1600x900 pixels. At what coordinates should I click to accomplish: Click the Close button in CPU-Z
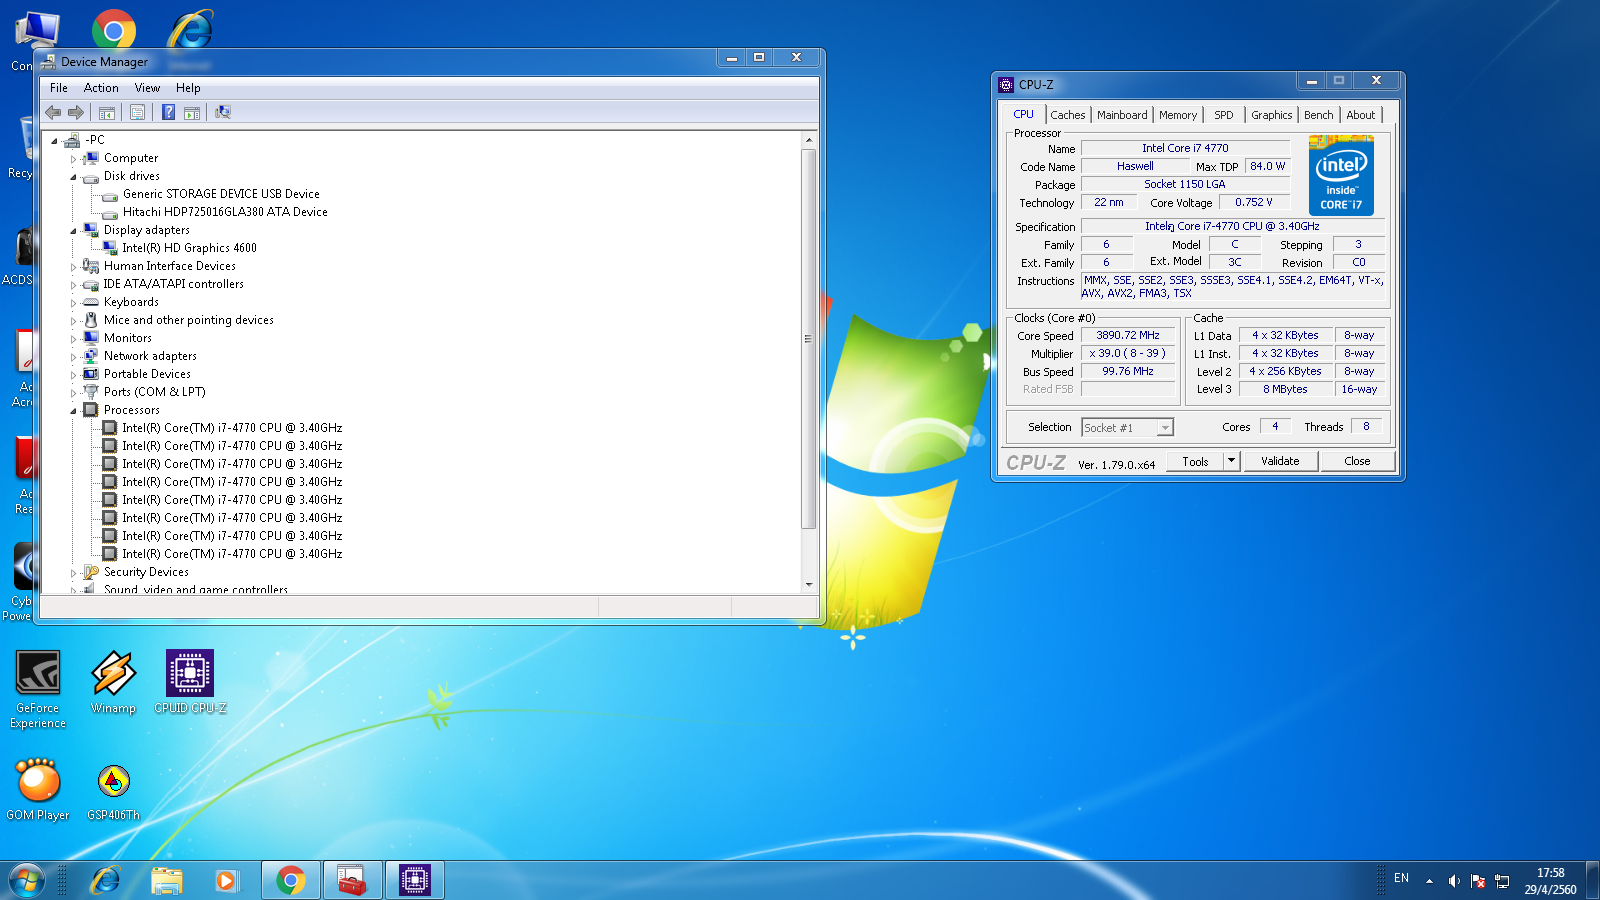1357,461
